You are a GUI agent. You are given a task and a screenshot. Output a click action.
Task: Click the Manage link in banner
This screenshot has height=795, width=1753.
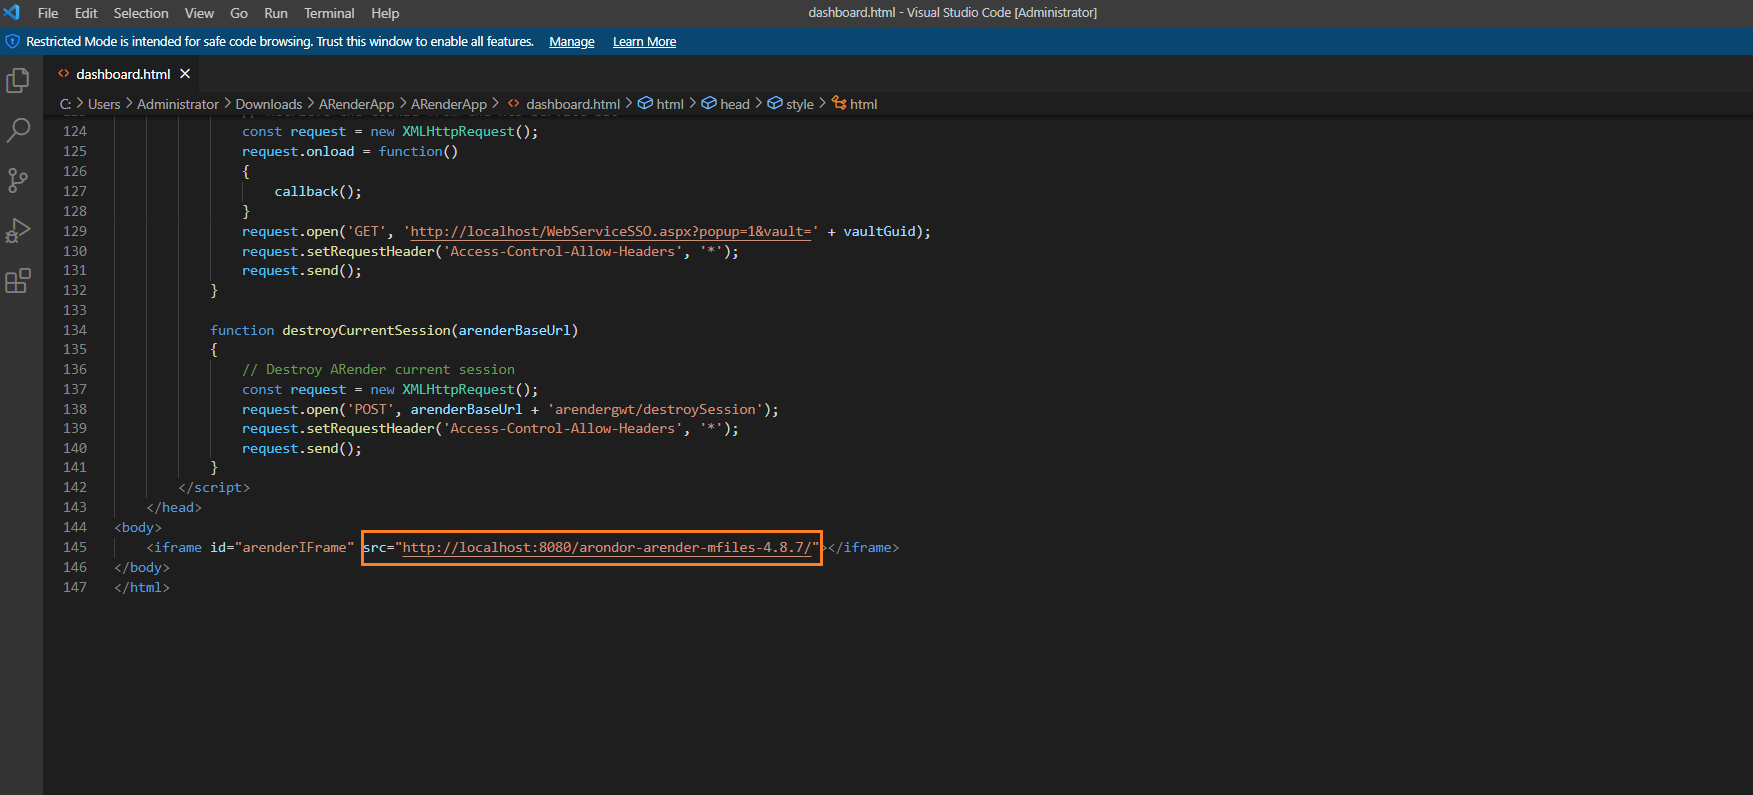click(x=571, y=42)
